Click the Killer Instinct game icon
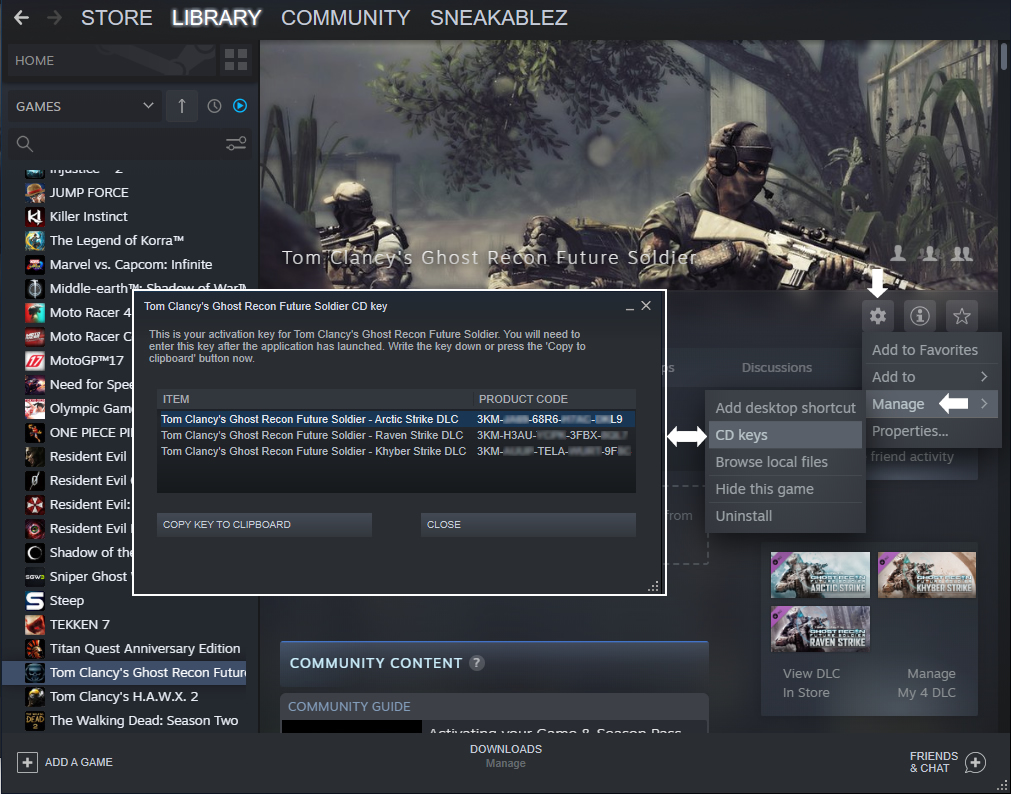This screenshot has height=794, width=1011. coord(35,216)
